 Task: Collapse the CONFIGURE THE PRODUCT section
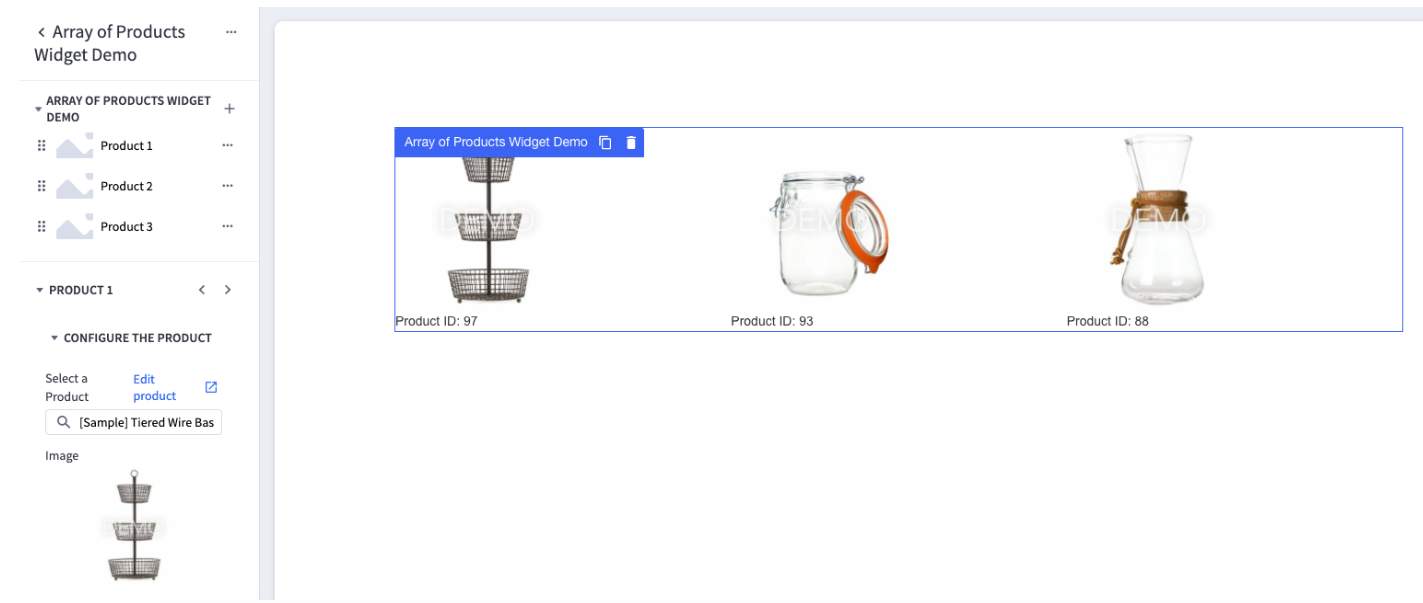click(x=55, y=337)
